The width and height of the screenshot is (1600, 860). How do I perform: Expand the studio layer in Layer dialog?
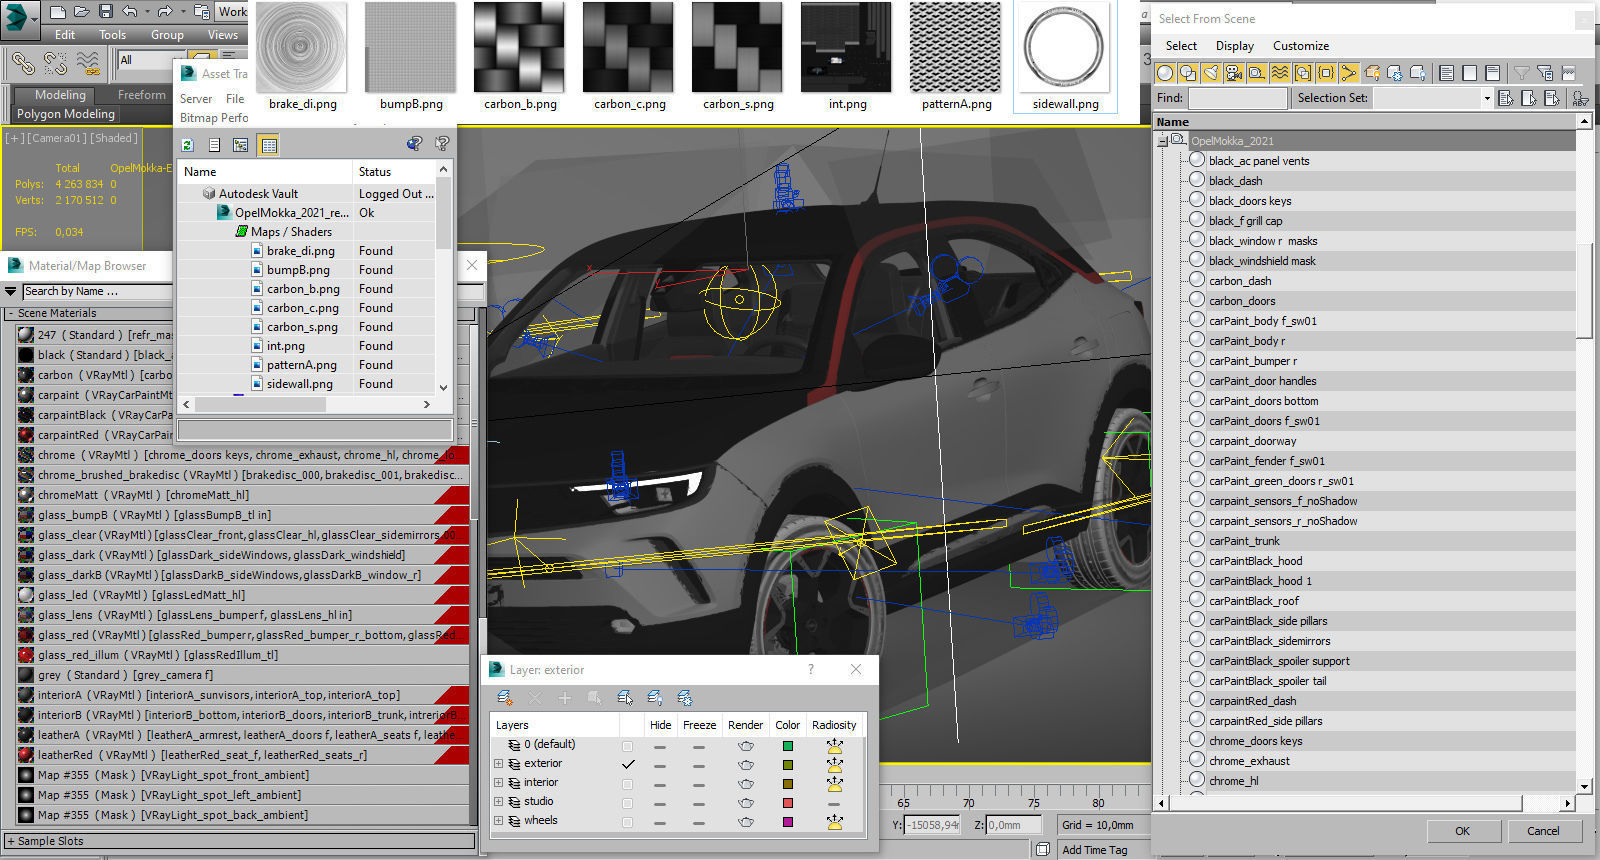tap(498, 802)
